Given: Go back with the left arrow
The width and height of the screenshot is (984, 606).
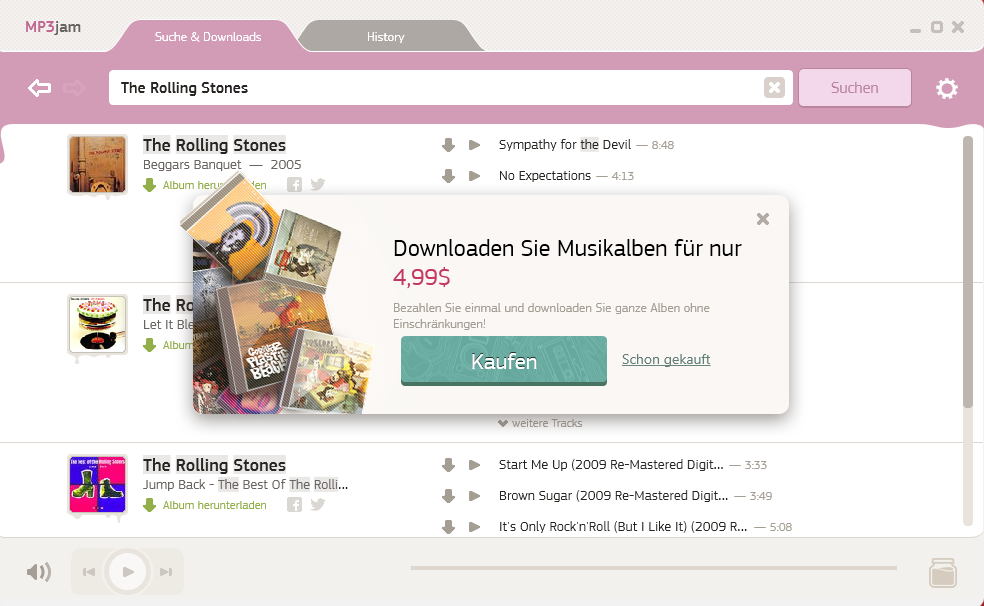Looking at the screenshot, I should [40, 88].
